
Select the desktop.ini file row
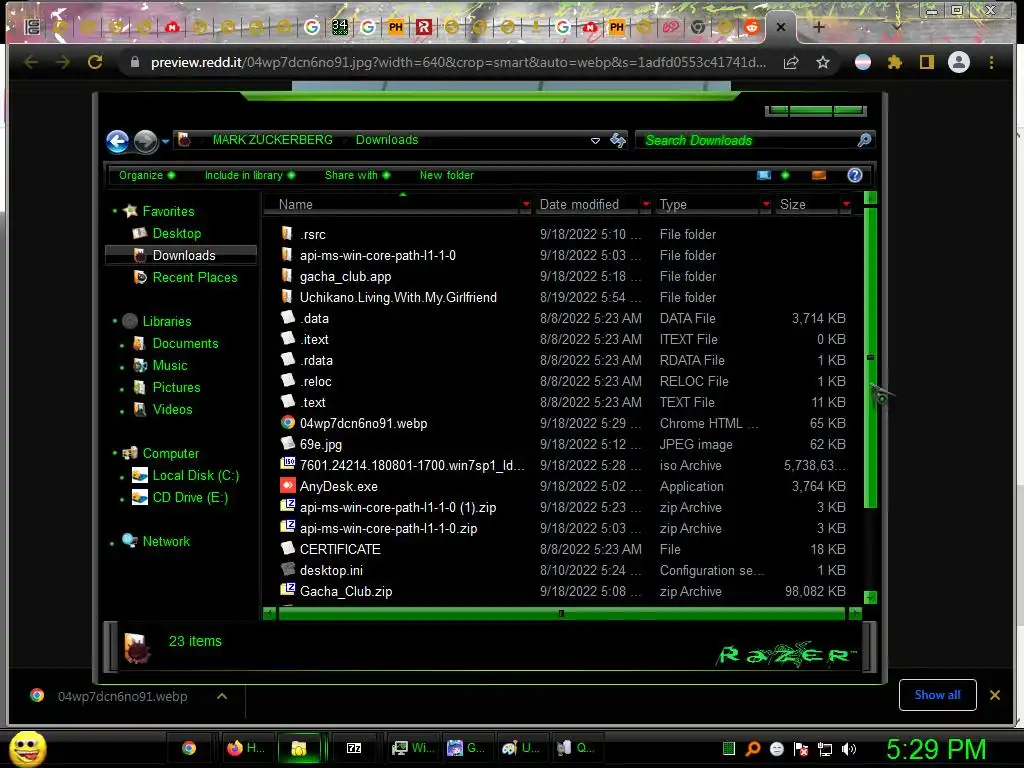click(x=564, y=570)
